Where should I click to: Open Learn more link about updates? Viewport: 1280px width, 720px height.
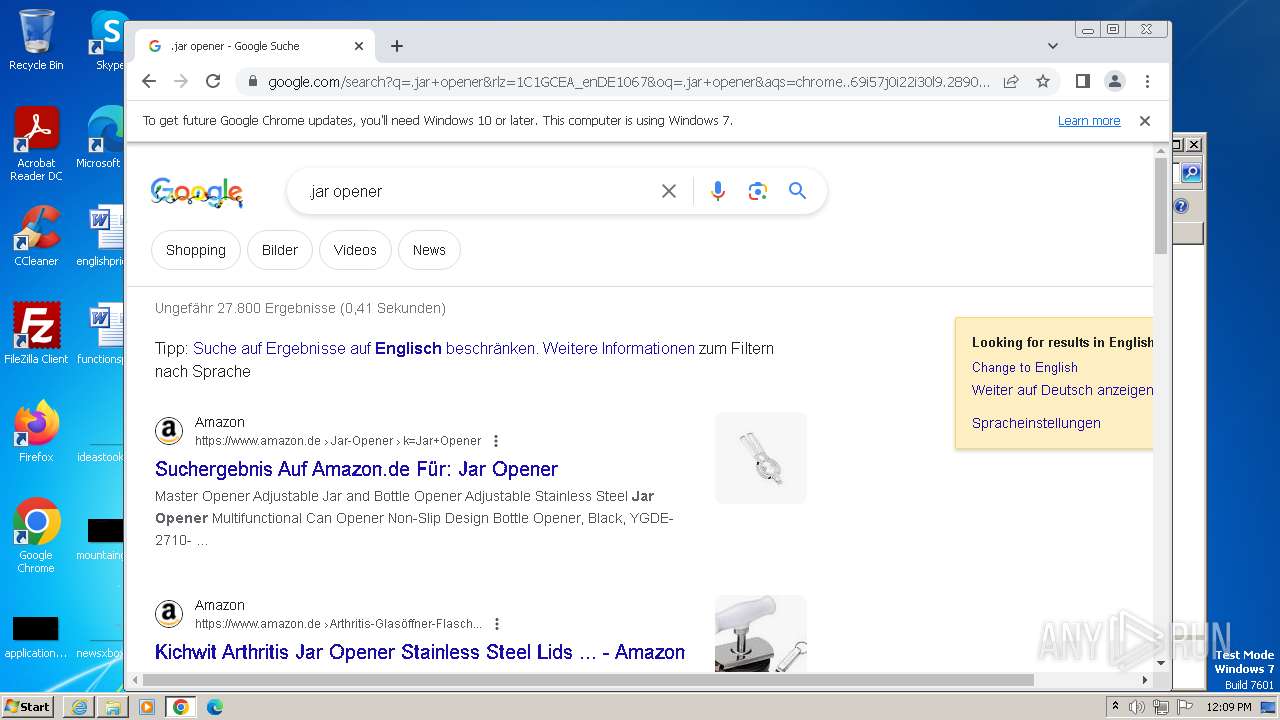pos(1089,120)
